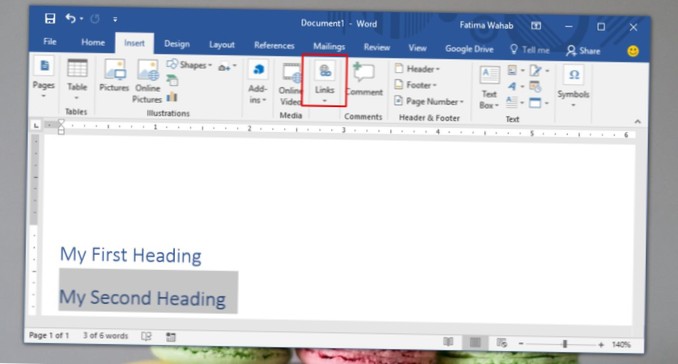Add a new Comment
This screenshot has width=678, height=364.
(x=364, y=79)
